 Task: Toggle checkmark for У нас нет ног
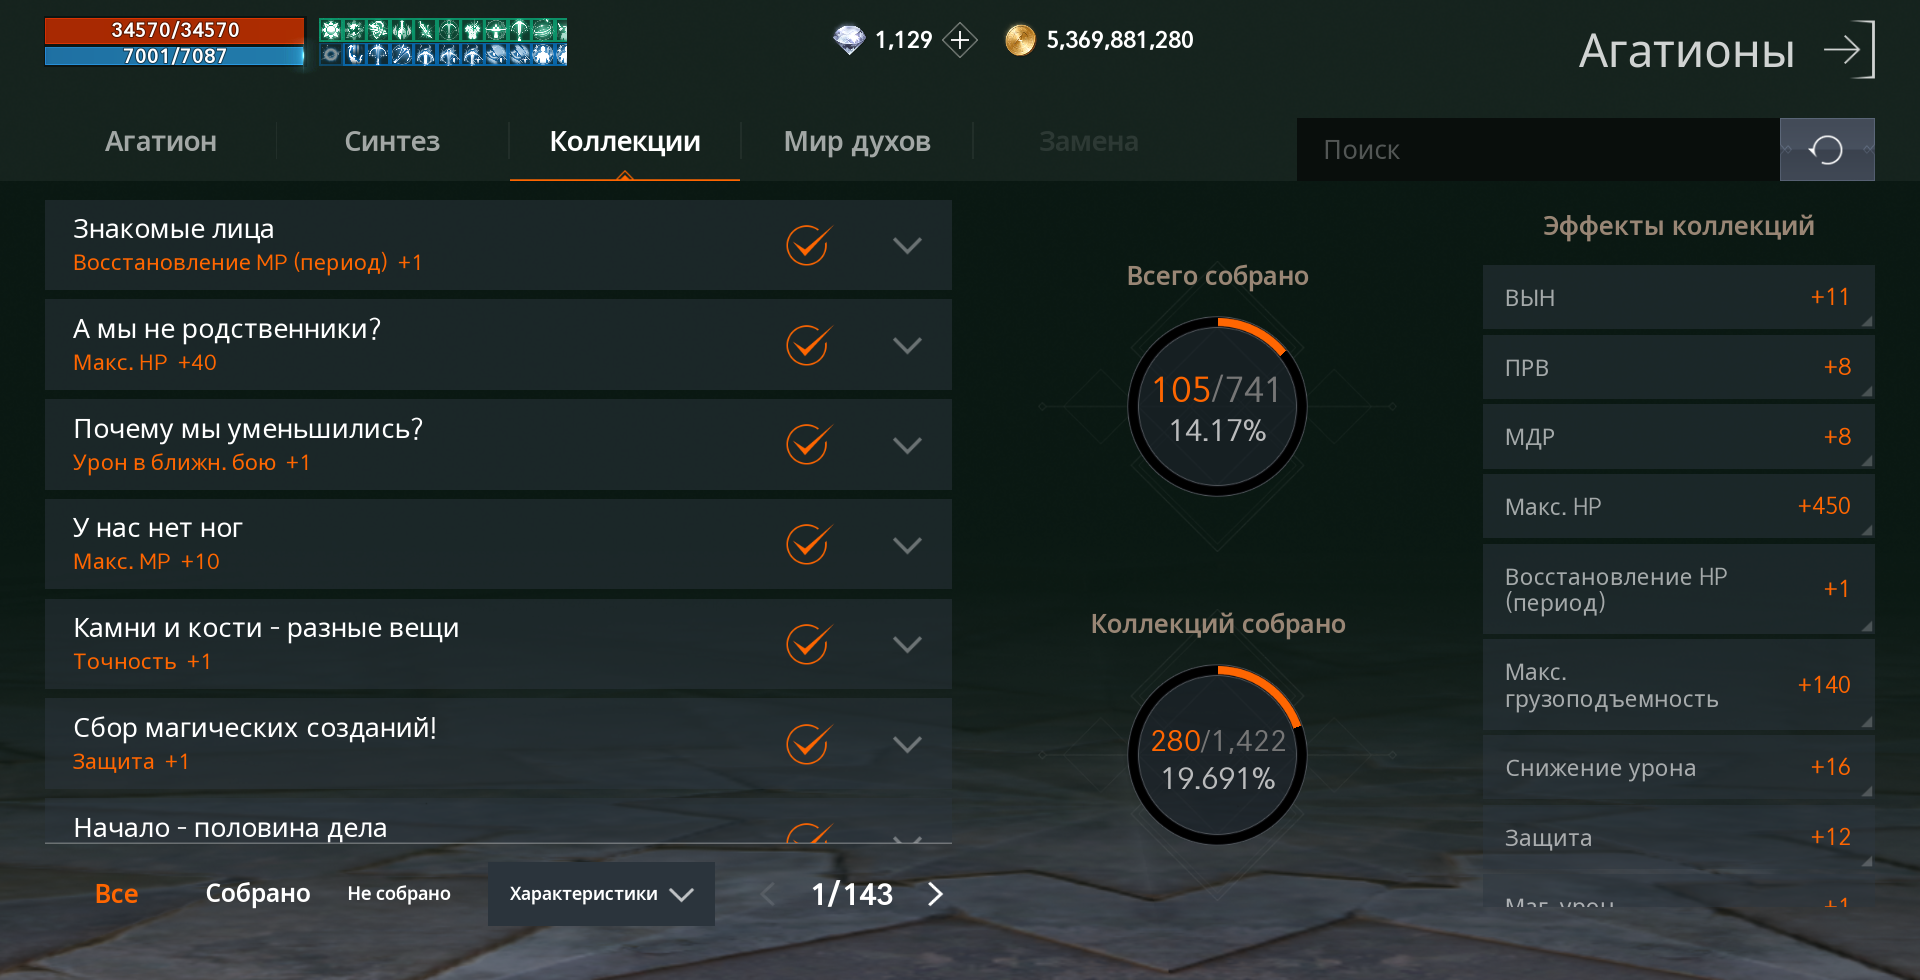pyautogui.click(x=808, y=544)
